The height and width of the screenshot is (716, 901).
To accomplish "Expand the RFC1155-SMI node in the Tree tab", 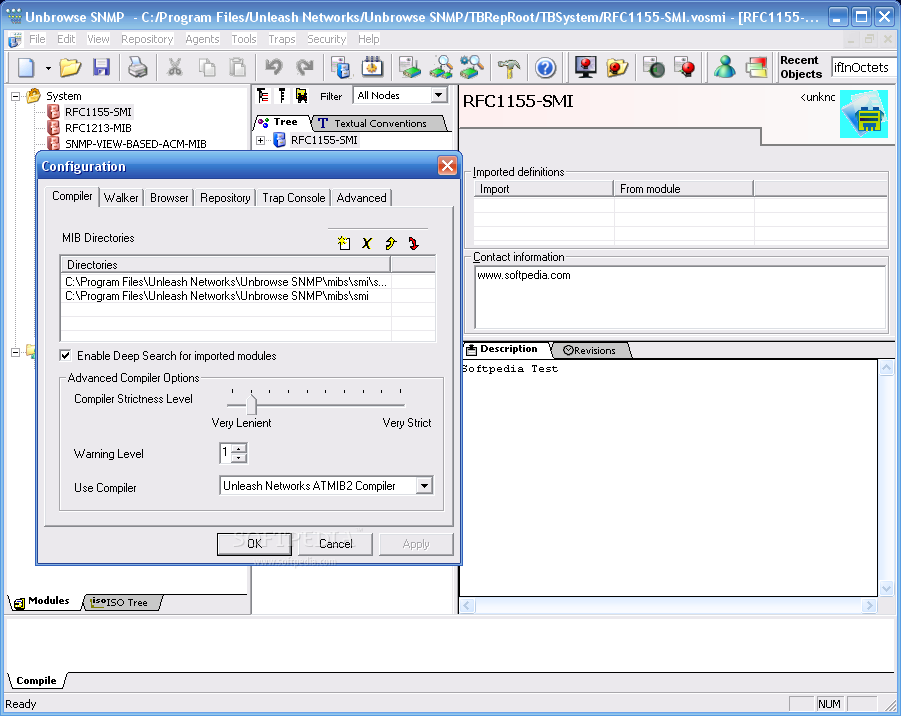I will pyautogui.click(x=260, y=140).
